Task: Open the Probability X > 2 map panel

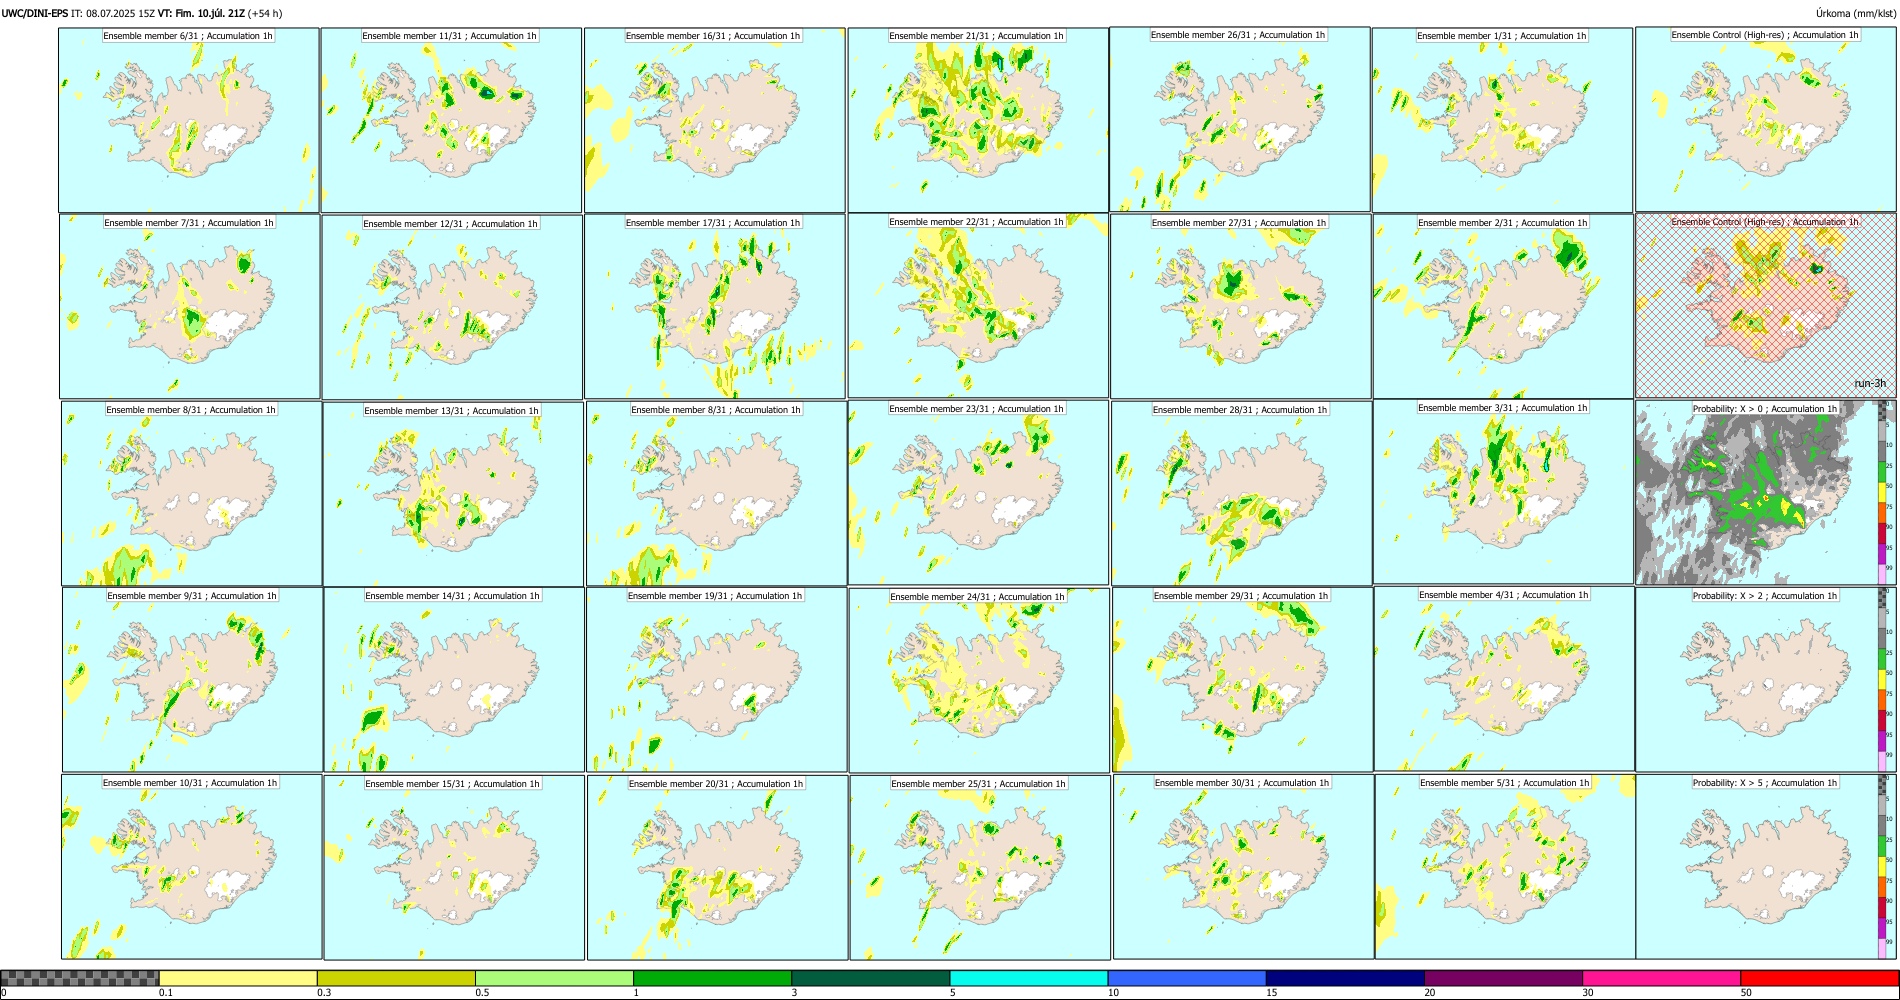Action: click(x=1758, y=679)
